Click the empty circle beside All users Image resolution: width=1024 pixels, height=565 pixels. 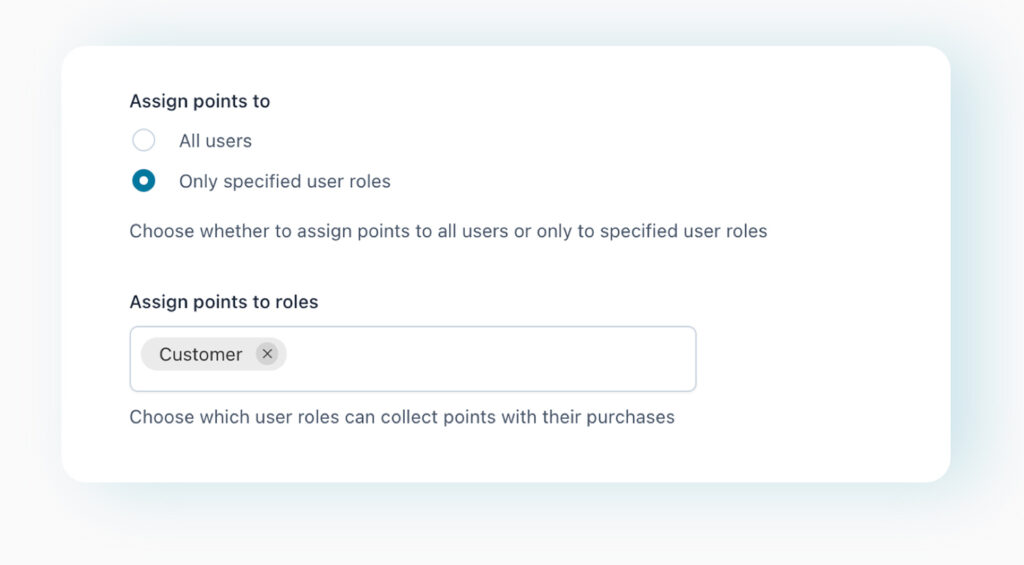144,141
